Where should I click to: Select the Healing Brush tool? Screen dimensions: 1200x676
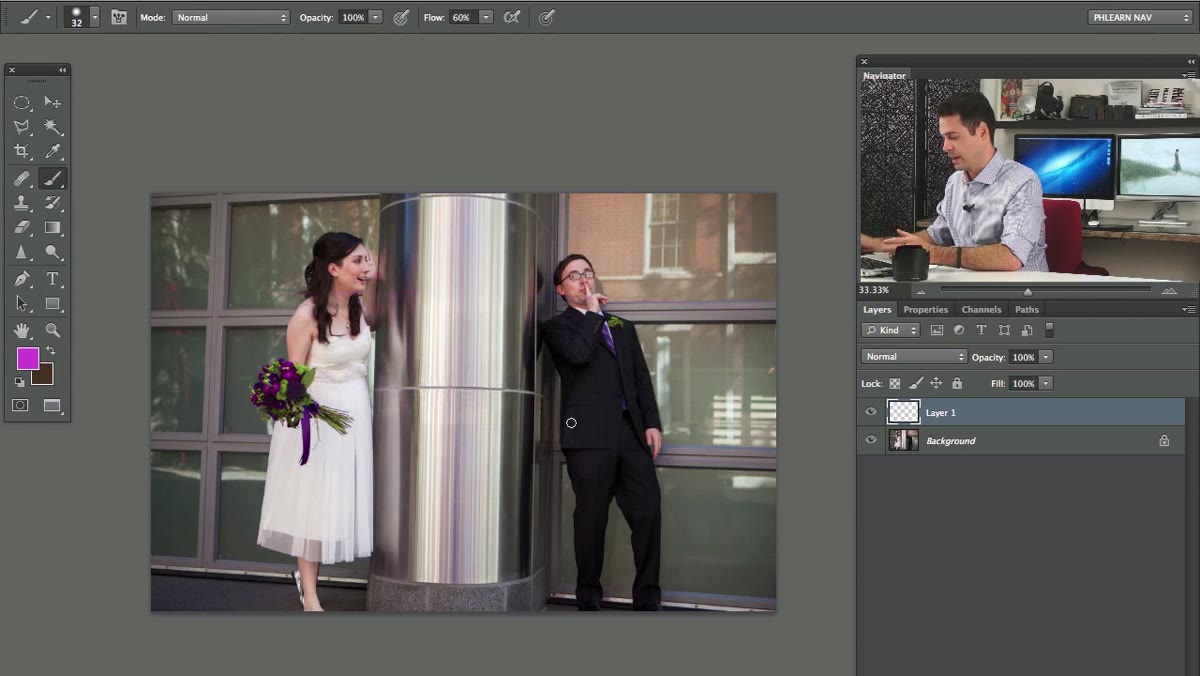click(x=21, y=178)
